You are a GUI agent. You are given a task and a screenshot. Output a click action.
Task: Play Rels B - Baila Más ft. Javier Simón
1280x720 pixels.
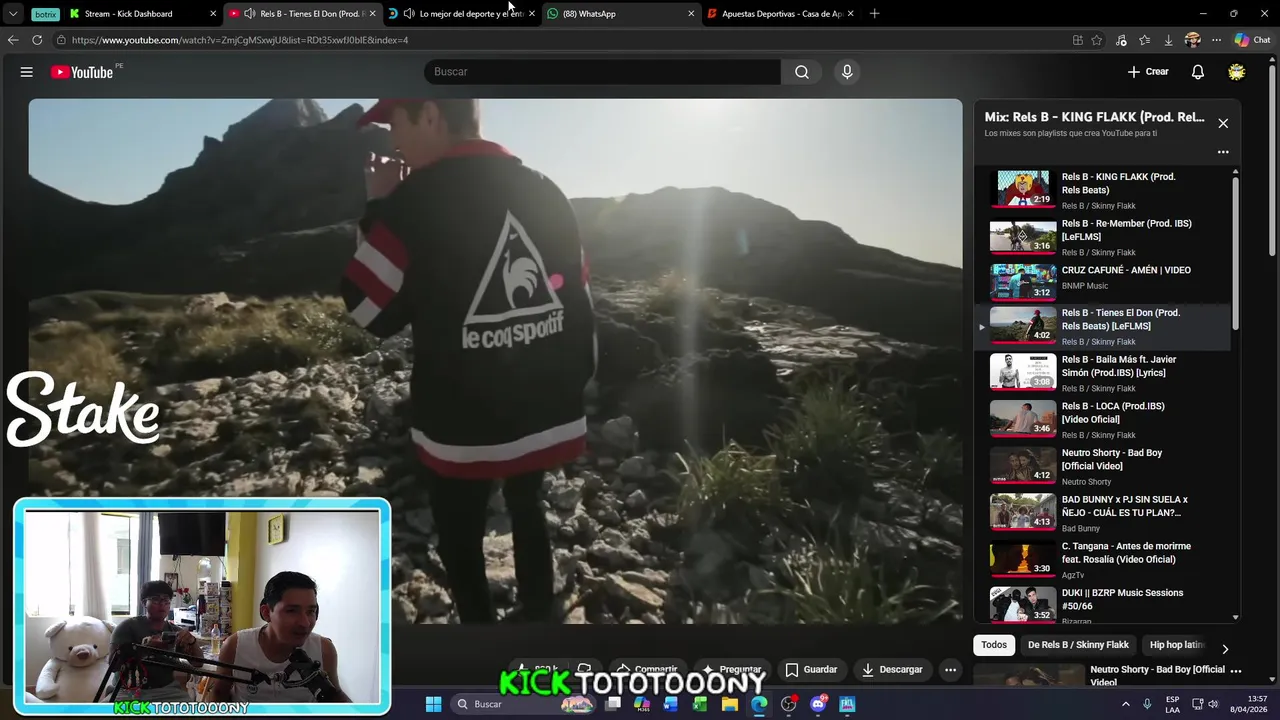click(x=1102, y=372)
